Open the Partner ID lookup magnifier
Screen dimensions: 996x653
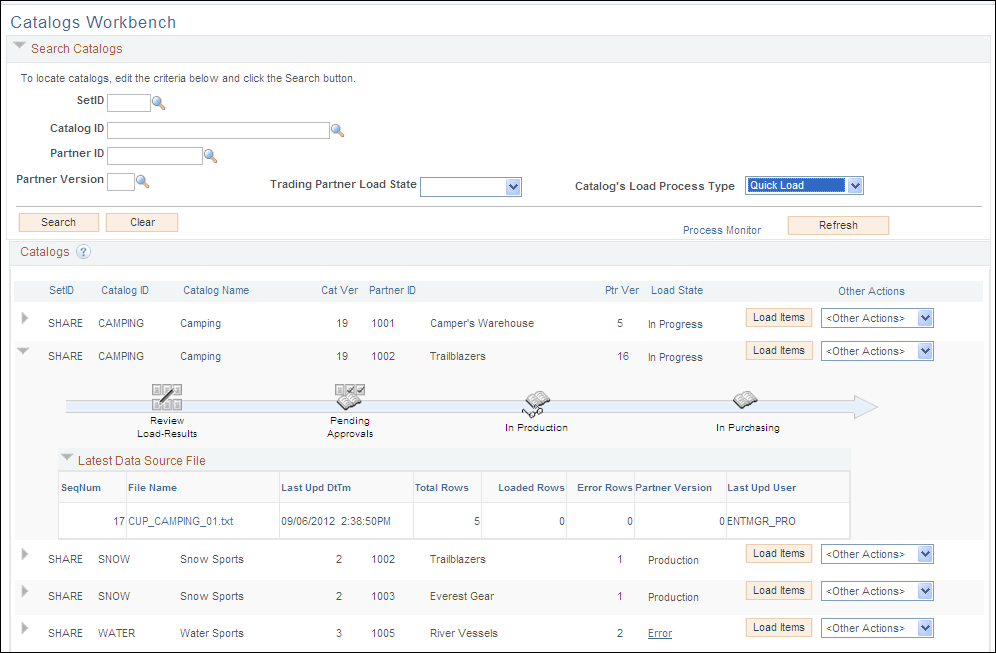(211, 156)
